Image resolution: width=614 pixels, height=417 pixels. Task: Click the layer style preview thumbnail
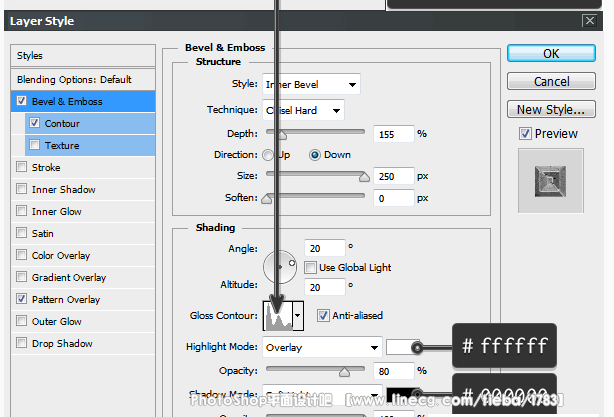[x=550, y=178]
